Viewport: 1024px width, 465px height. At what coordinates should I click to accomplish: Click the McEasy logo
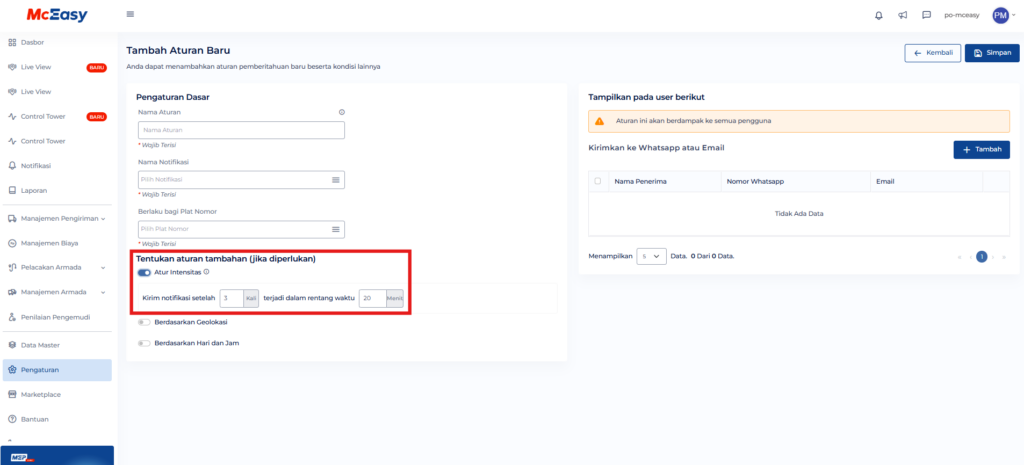pos(57,16)
